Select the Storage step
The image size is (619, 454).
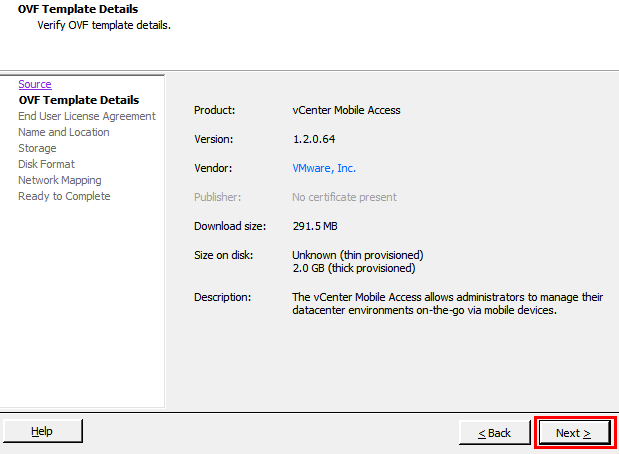point(37,148)
